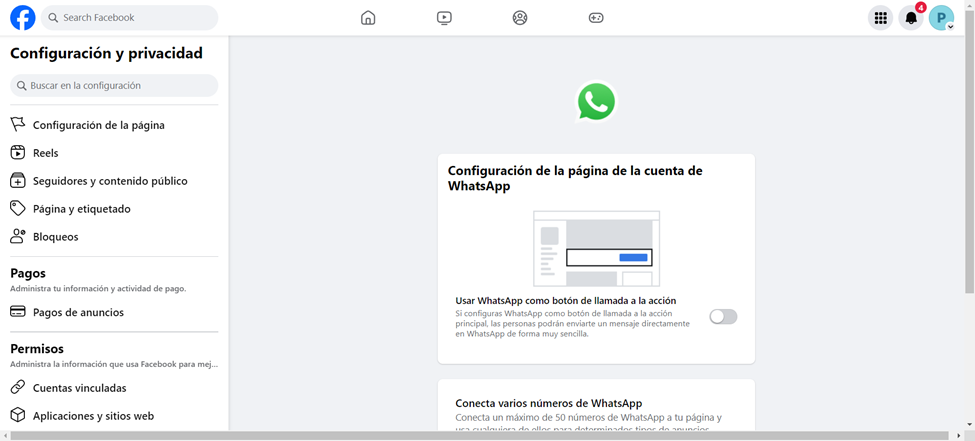This screenshot has width=975, height=441.
Task: Focus the Buscar en la configuración field
Action: click(114, 85)
